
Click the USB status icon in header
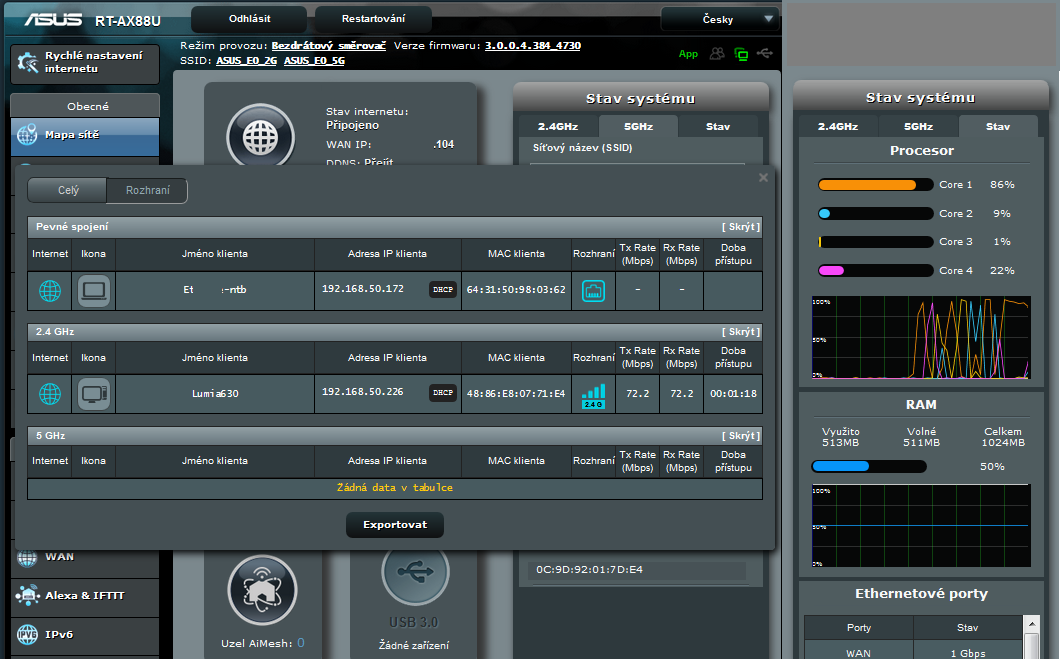pos(766,54)
